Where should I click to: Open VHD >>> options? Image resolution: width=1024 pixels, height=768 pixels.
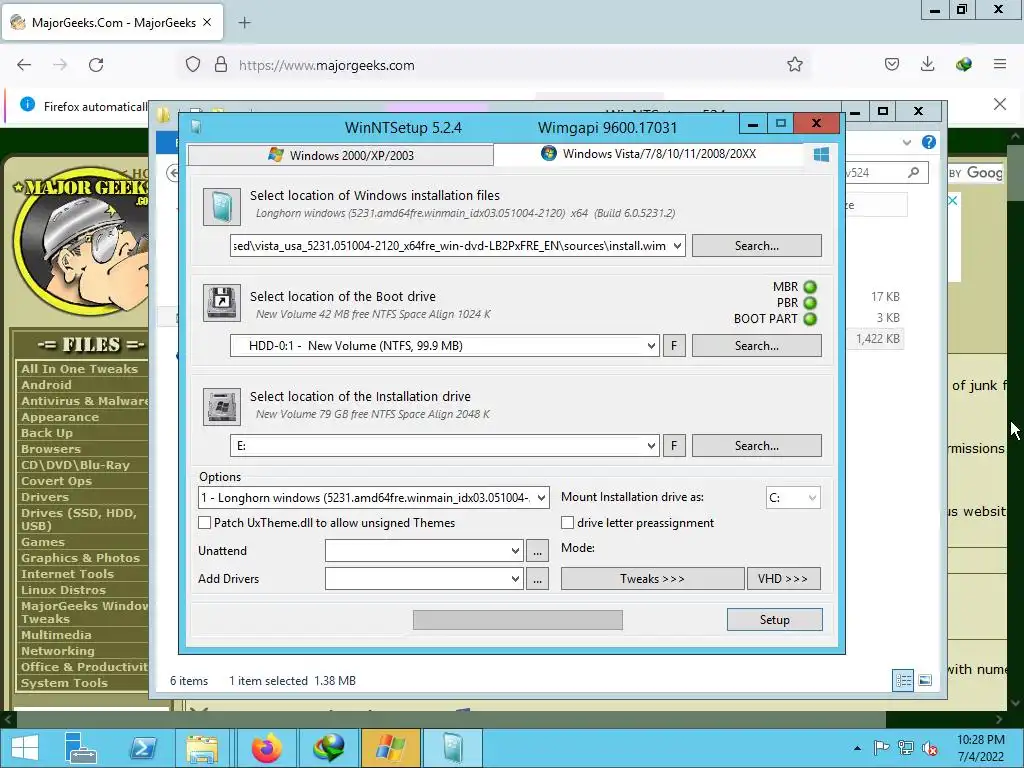[x=783, y=579]
